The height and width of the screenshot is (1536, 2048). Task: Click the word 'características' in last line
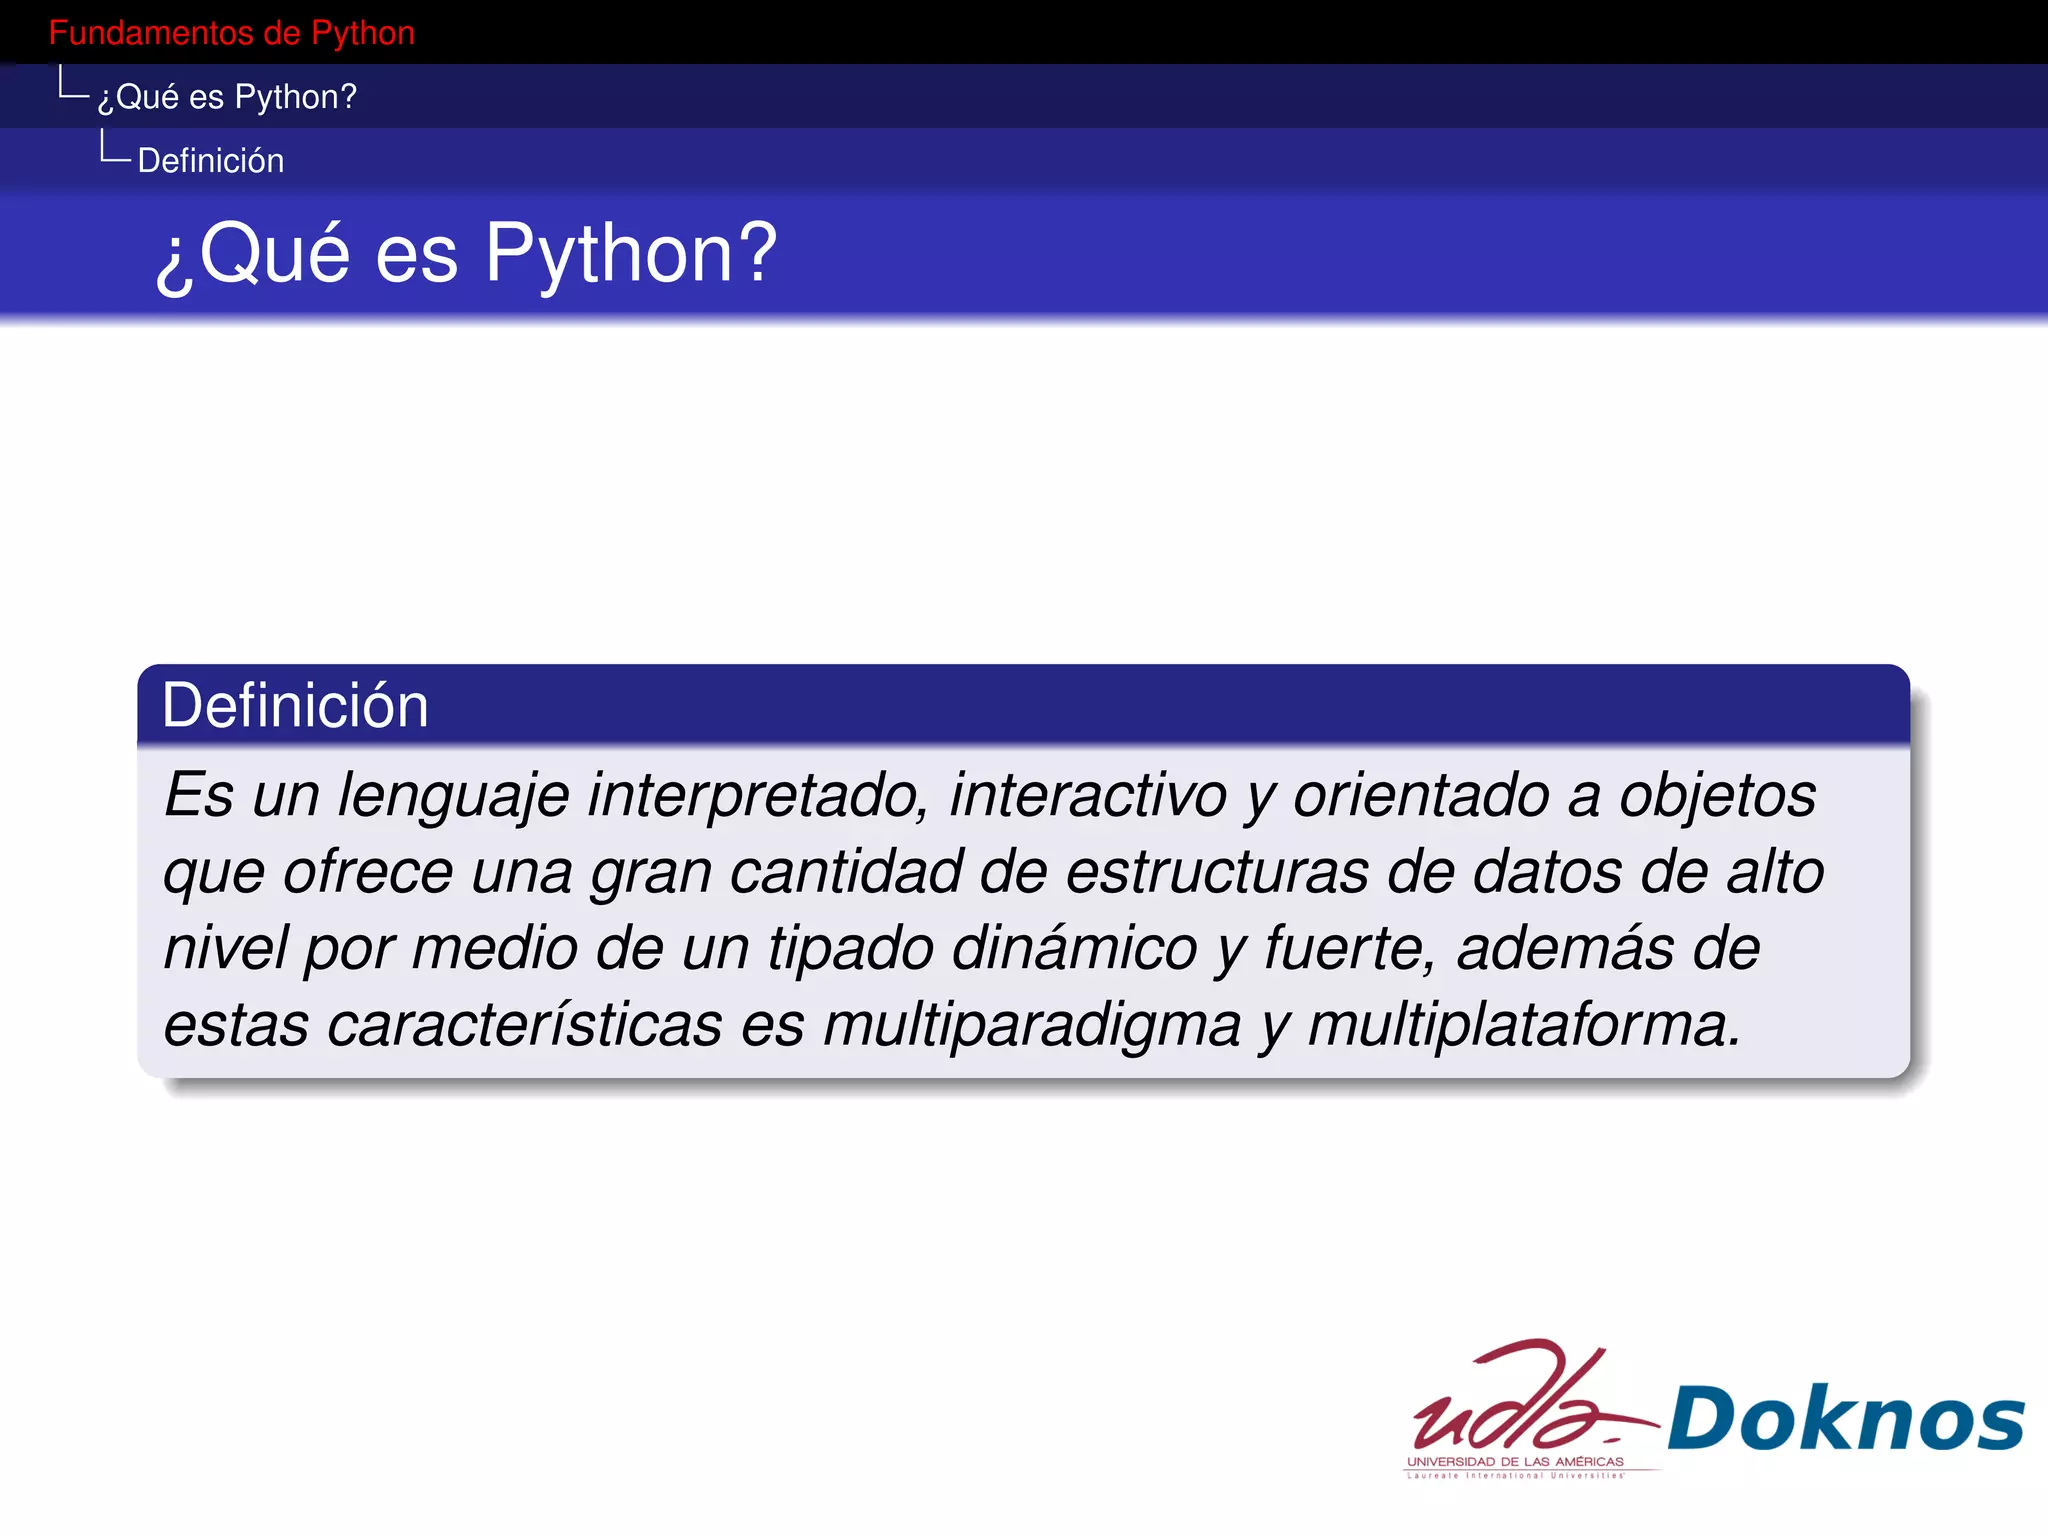[x=524, y=1026]
